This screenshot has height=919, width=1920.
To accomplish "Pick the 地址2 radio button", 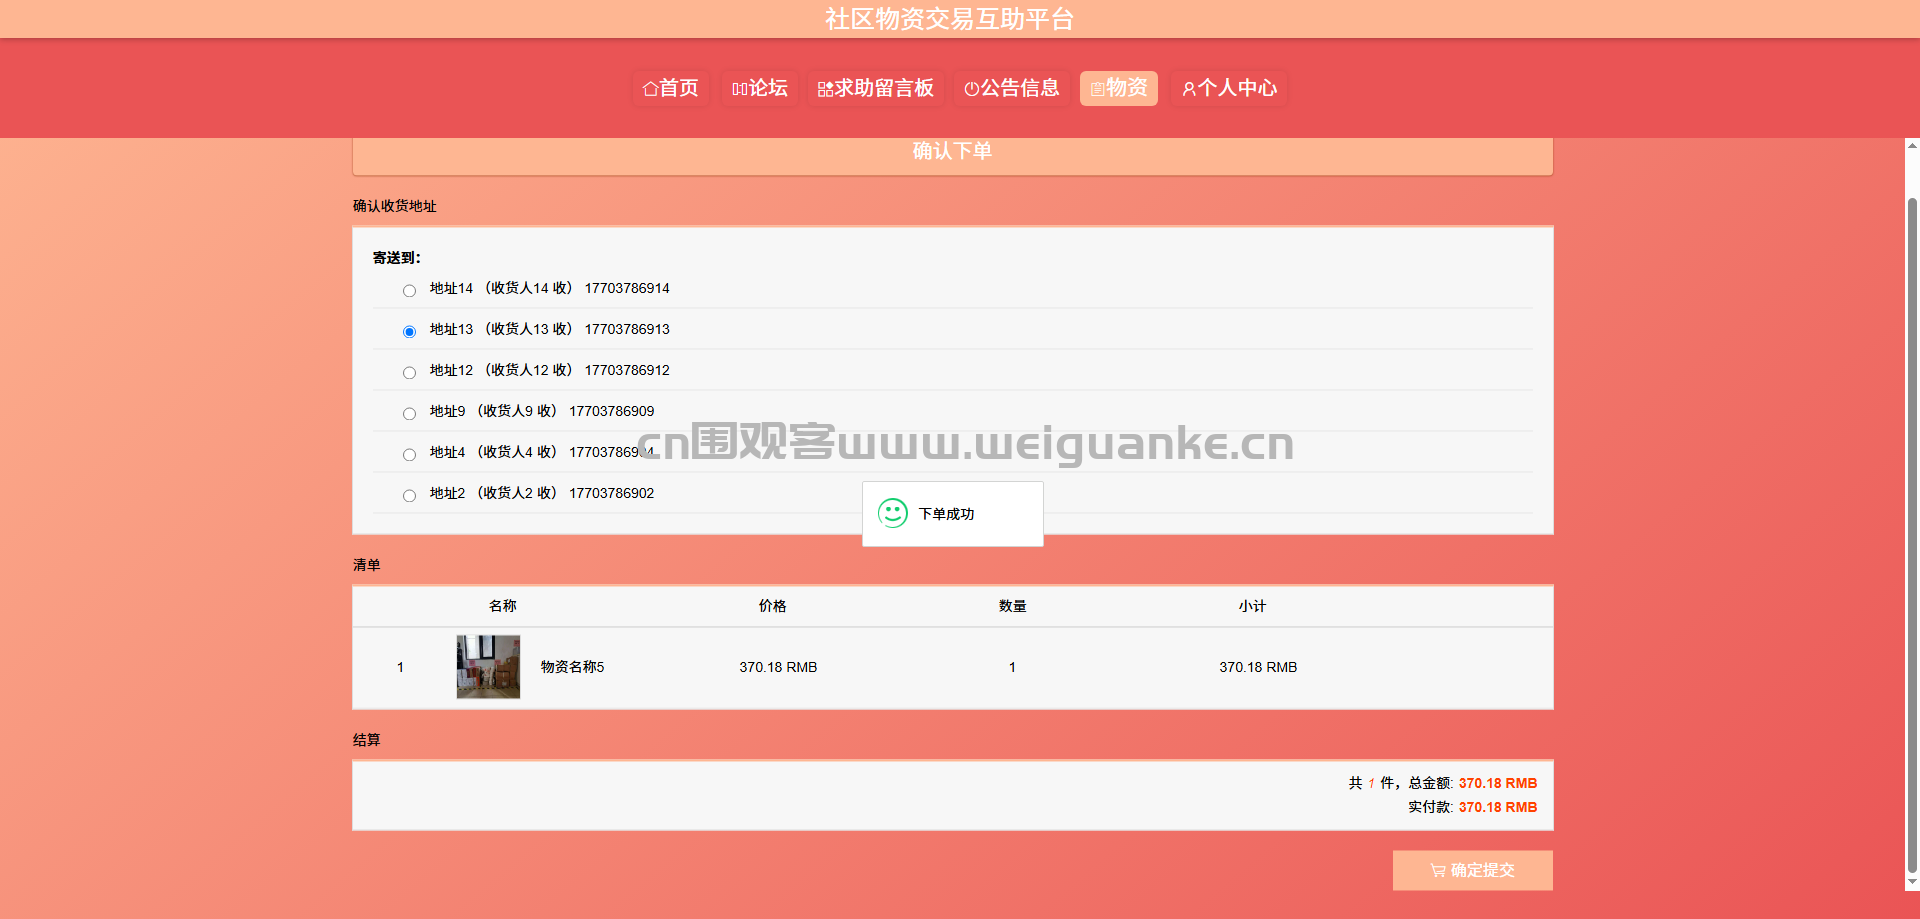I will 409,496.
